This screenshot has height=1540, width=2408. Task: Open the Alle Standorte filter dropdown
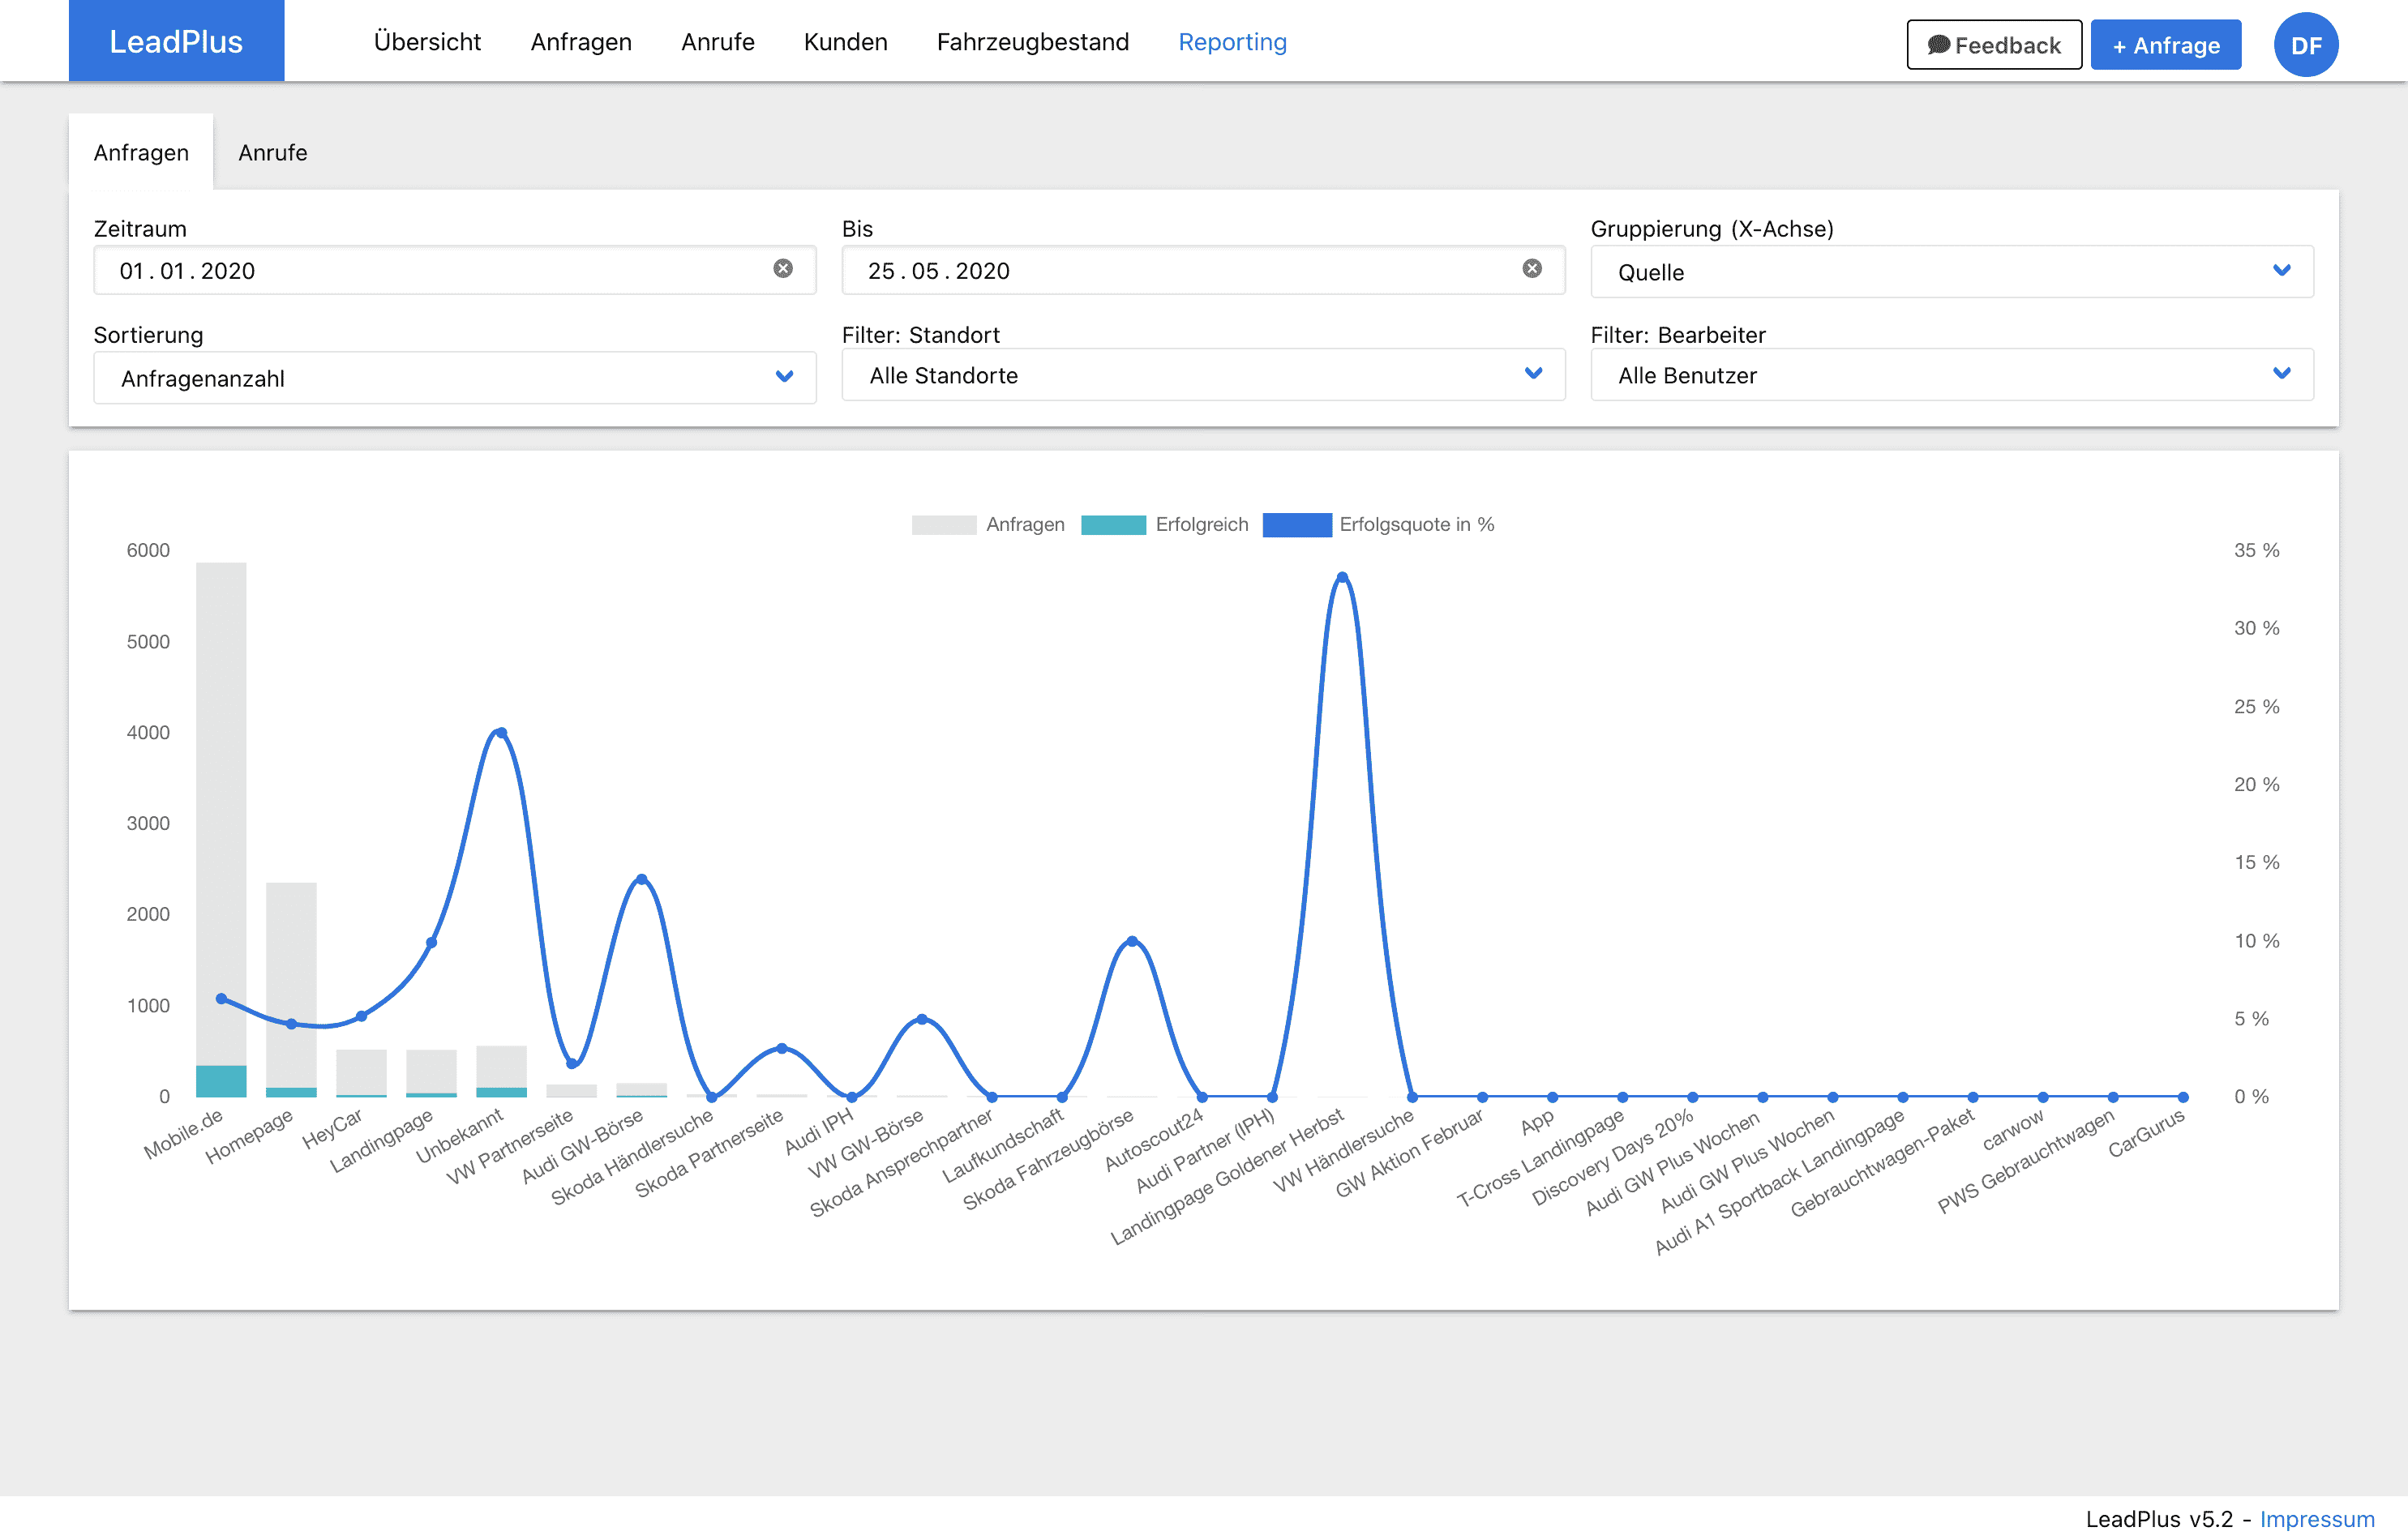pos(1202,375)
